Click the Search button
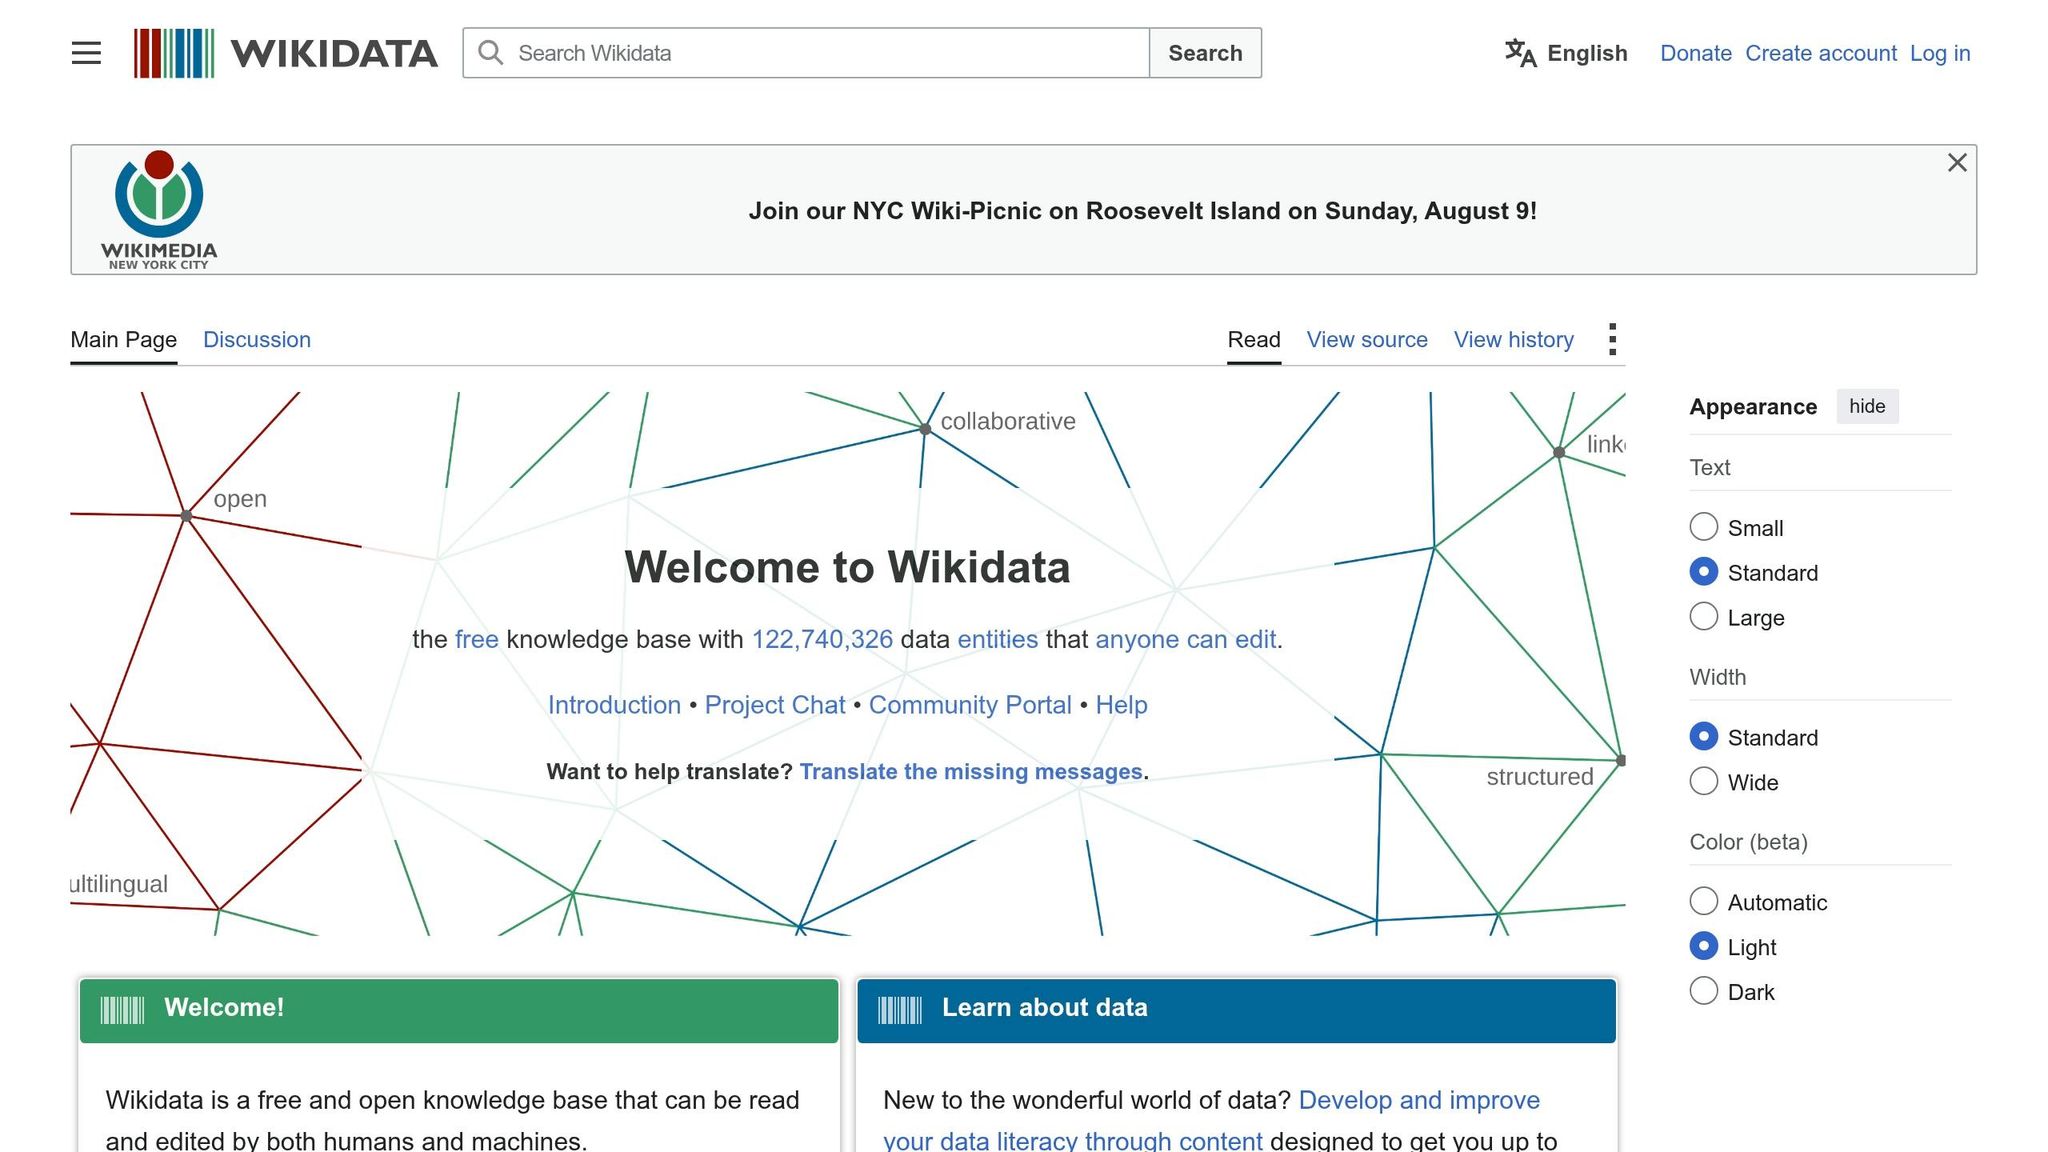2048x1152 pixels. (1206, 53)
